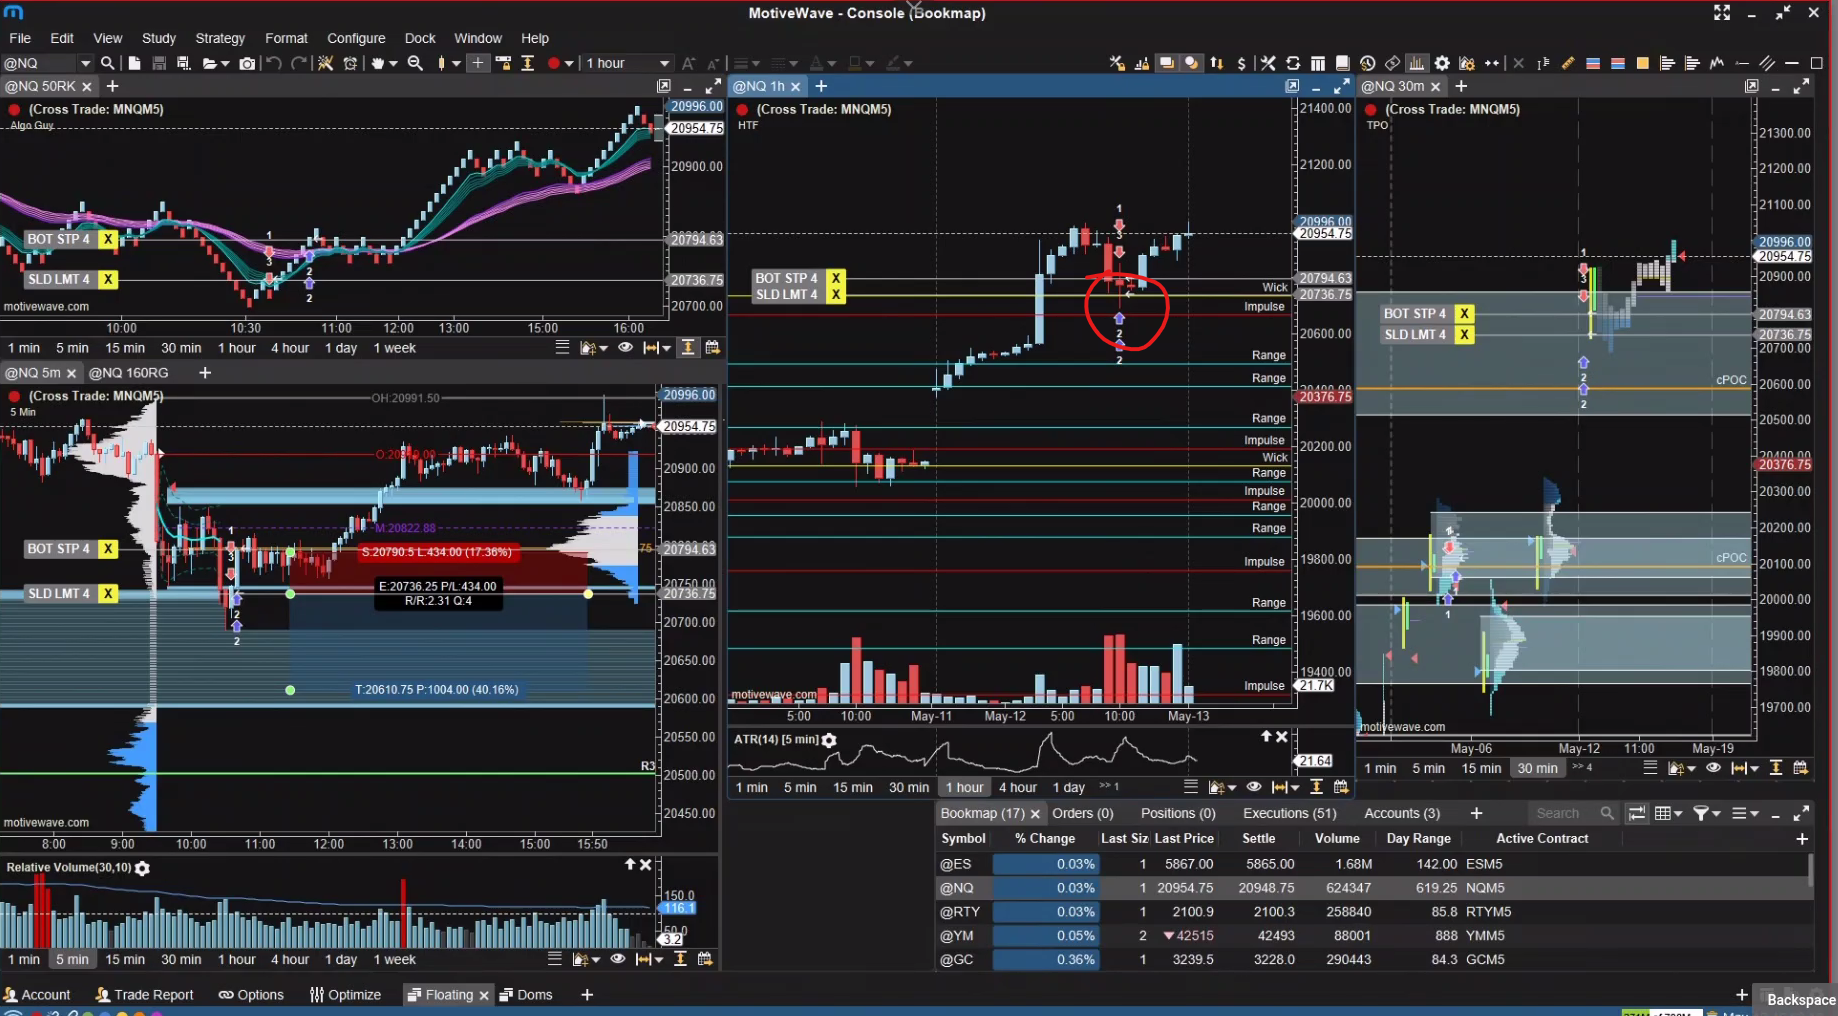1838x1016 pixels.
Task: Expand the @NQ symbol dropdown
Action: (85, 63)
